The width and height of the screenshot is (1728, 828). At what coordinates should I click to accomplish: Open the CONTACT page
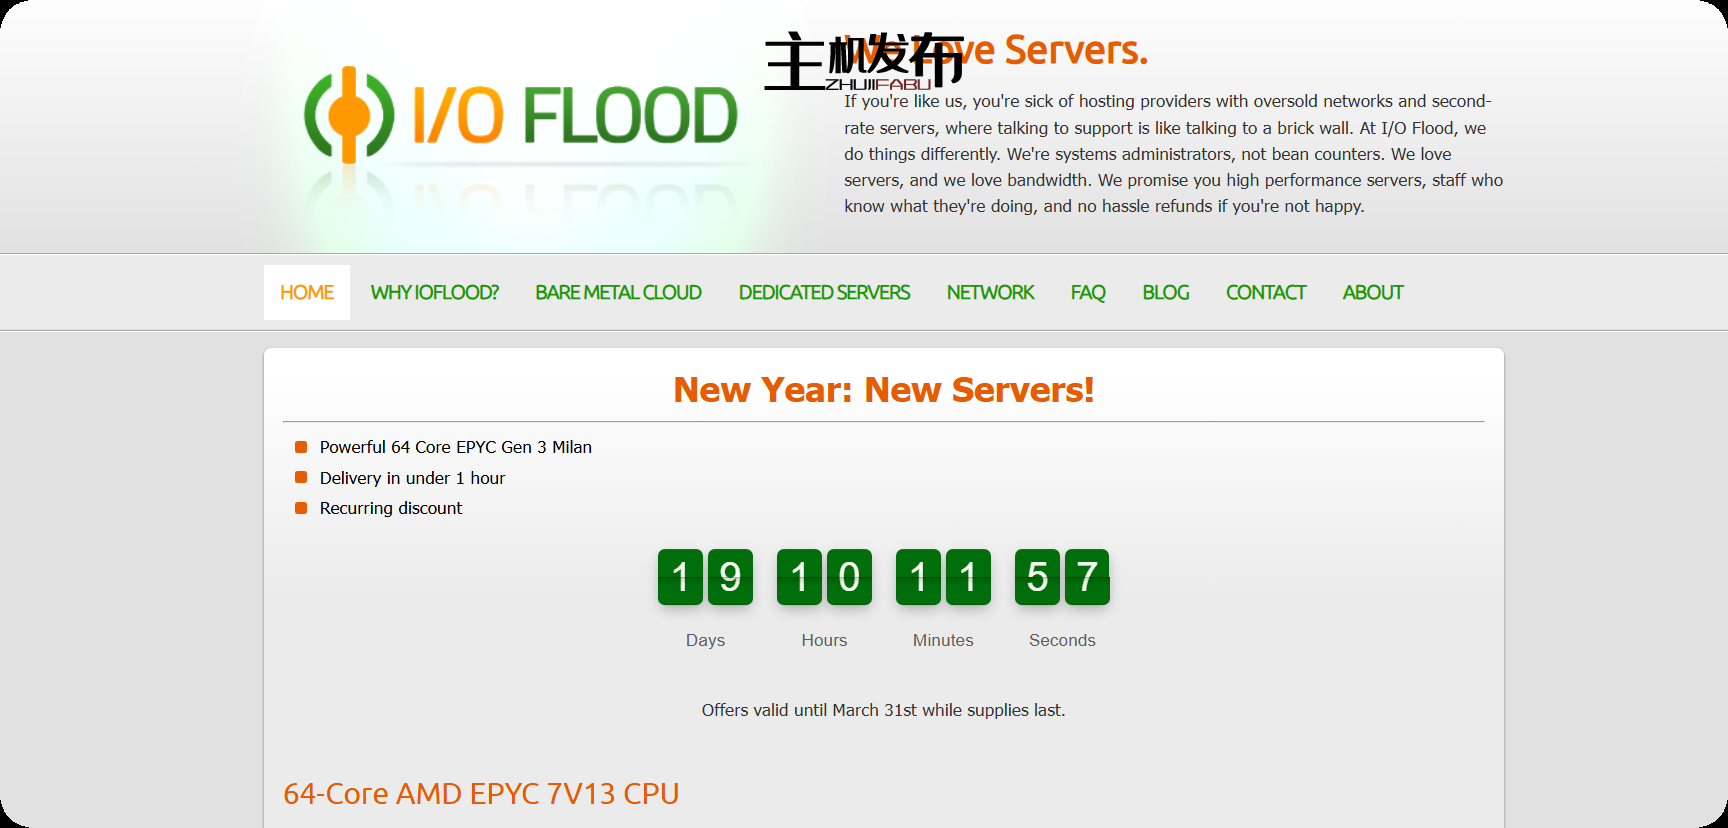click(1266, 293)
